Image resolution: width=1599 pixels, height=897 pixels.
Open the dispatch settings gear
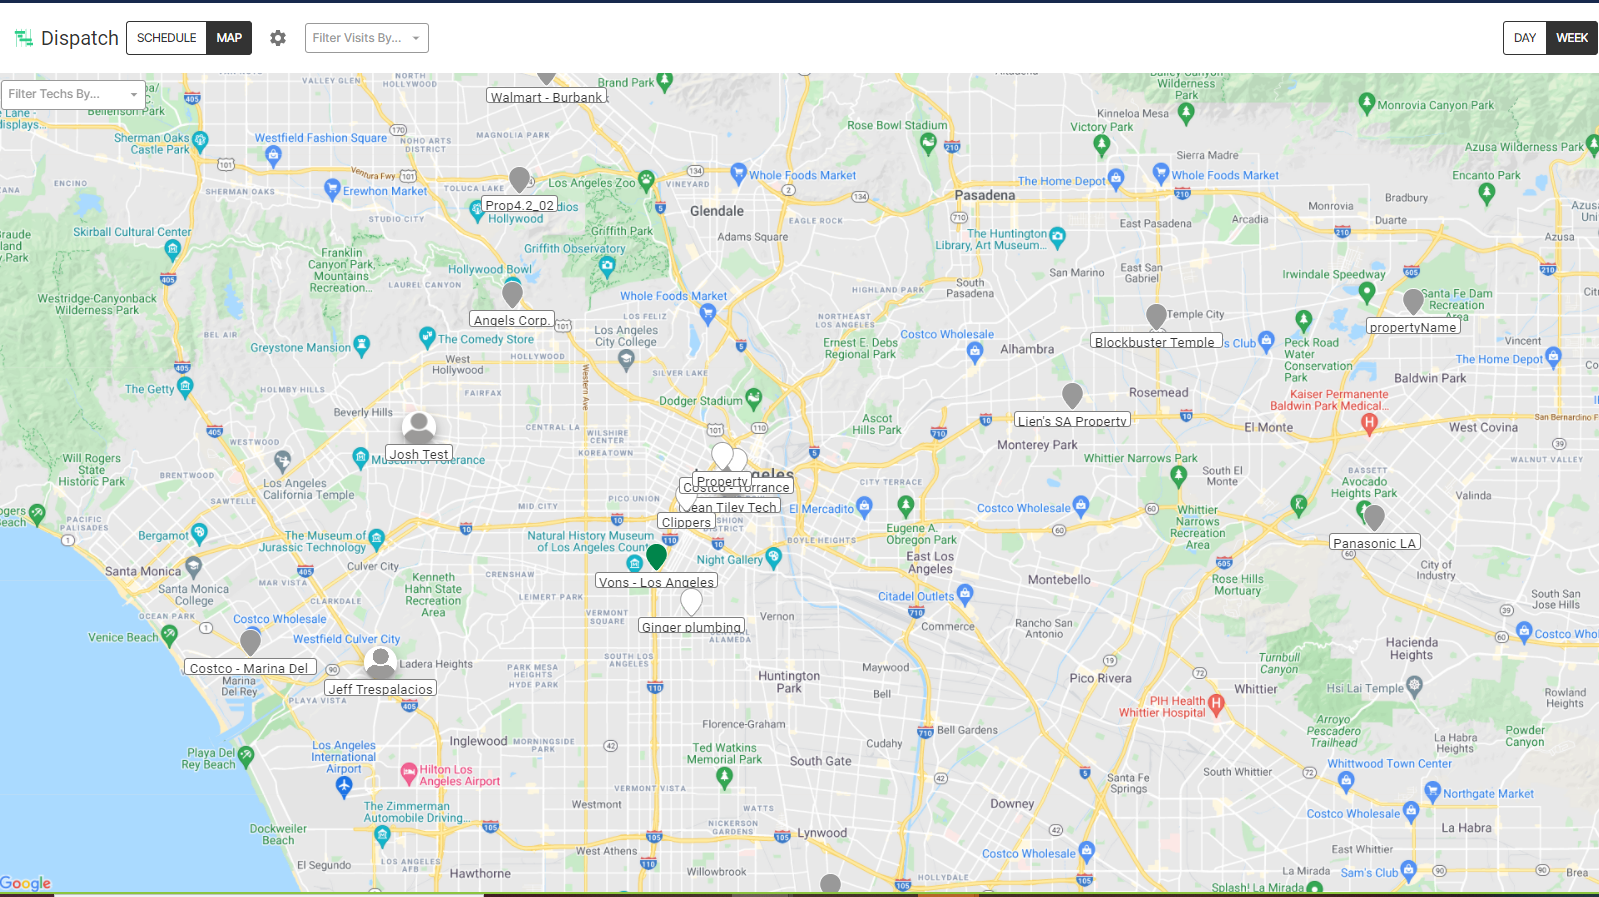point(278,38)
